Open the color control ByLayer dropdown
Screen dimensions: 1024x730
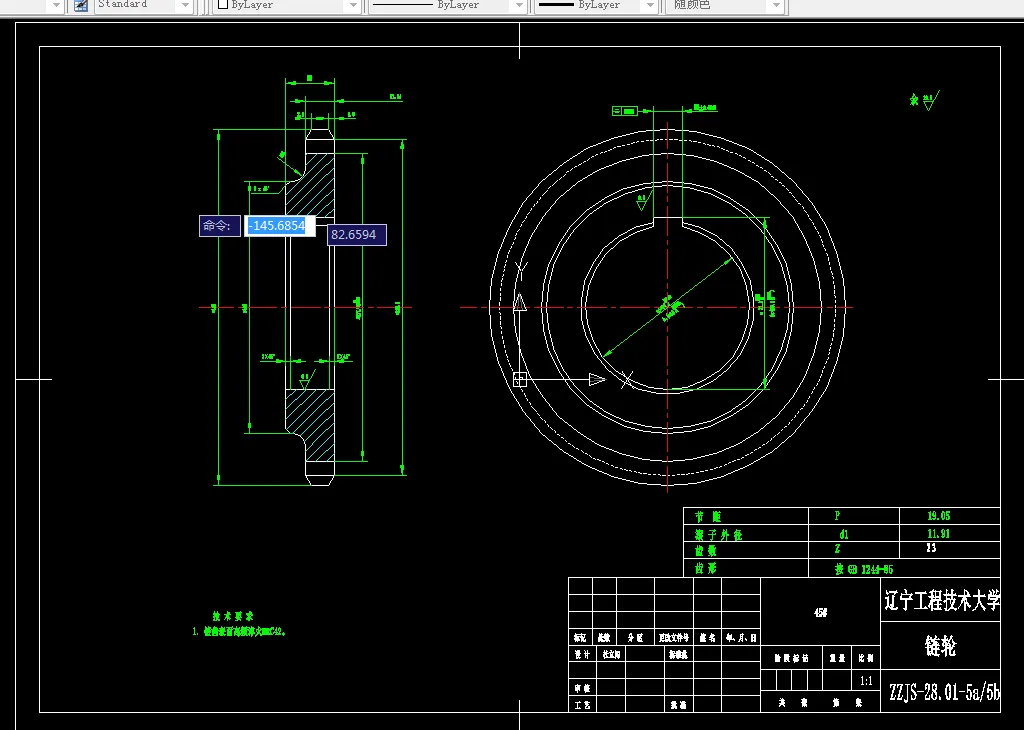click(x=353, y=5)
